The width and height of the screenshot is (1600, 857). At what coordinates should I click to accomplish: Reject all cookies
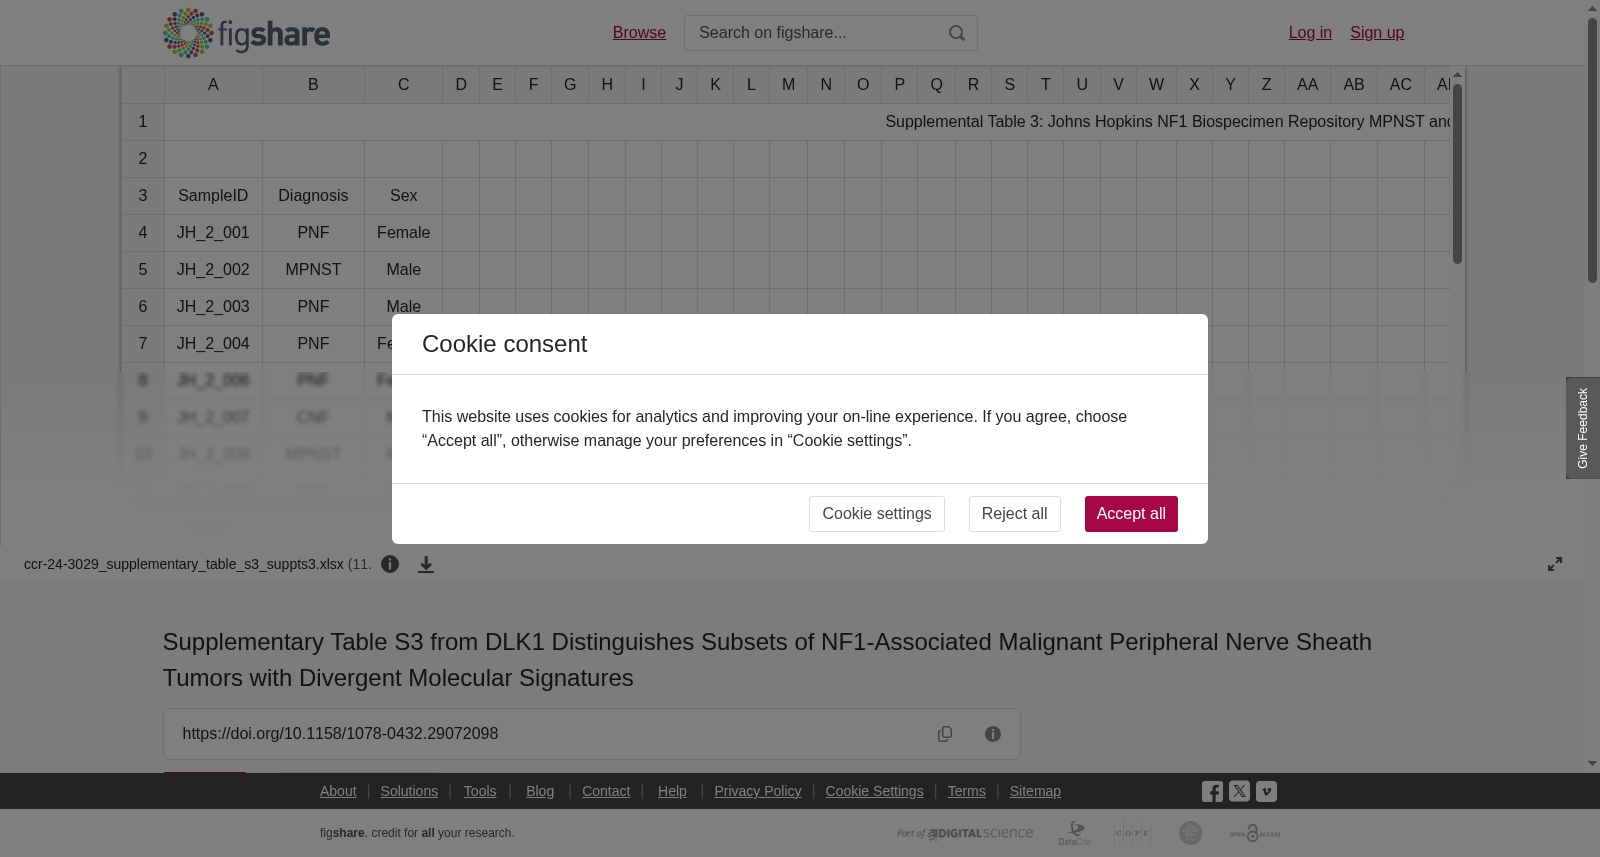pyautogui.click(x=1014, y=514)
